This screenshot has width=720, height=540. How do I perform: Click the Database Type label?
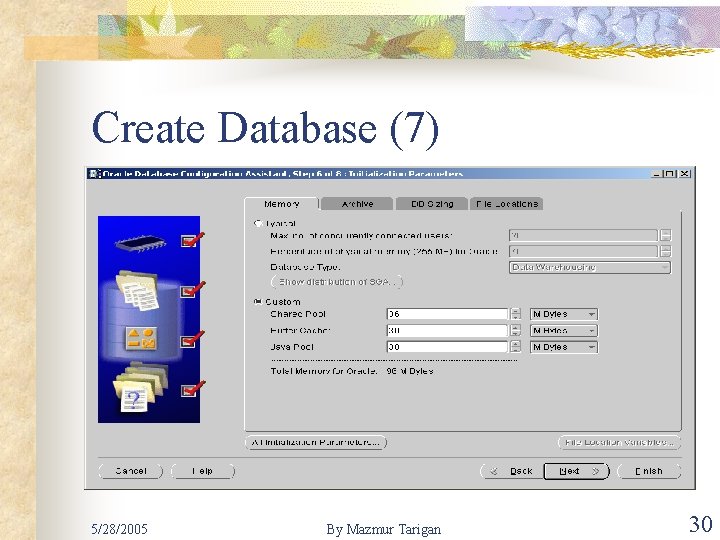[x=305, y=267]
